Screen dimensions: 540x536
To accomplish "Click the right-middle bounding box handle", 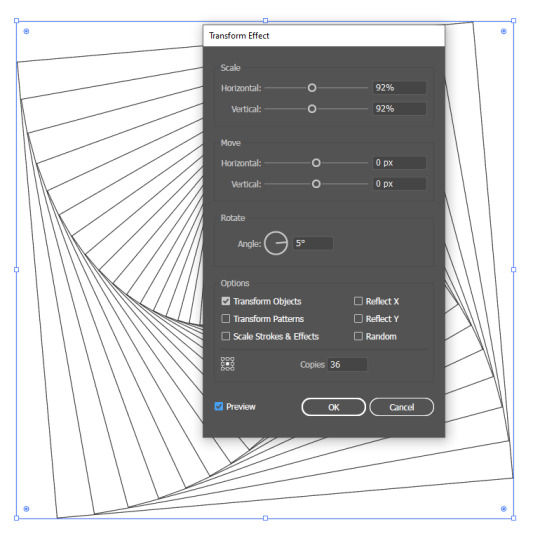I will [x=513, y=269].
